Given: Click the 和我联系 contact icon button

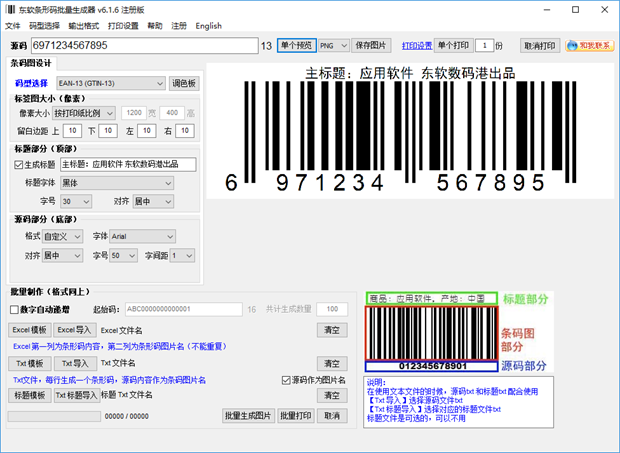Looking at the screenshot, I should point(590,46).
